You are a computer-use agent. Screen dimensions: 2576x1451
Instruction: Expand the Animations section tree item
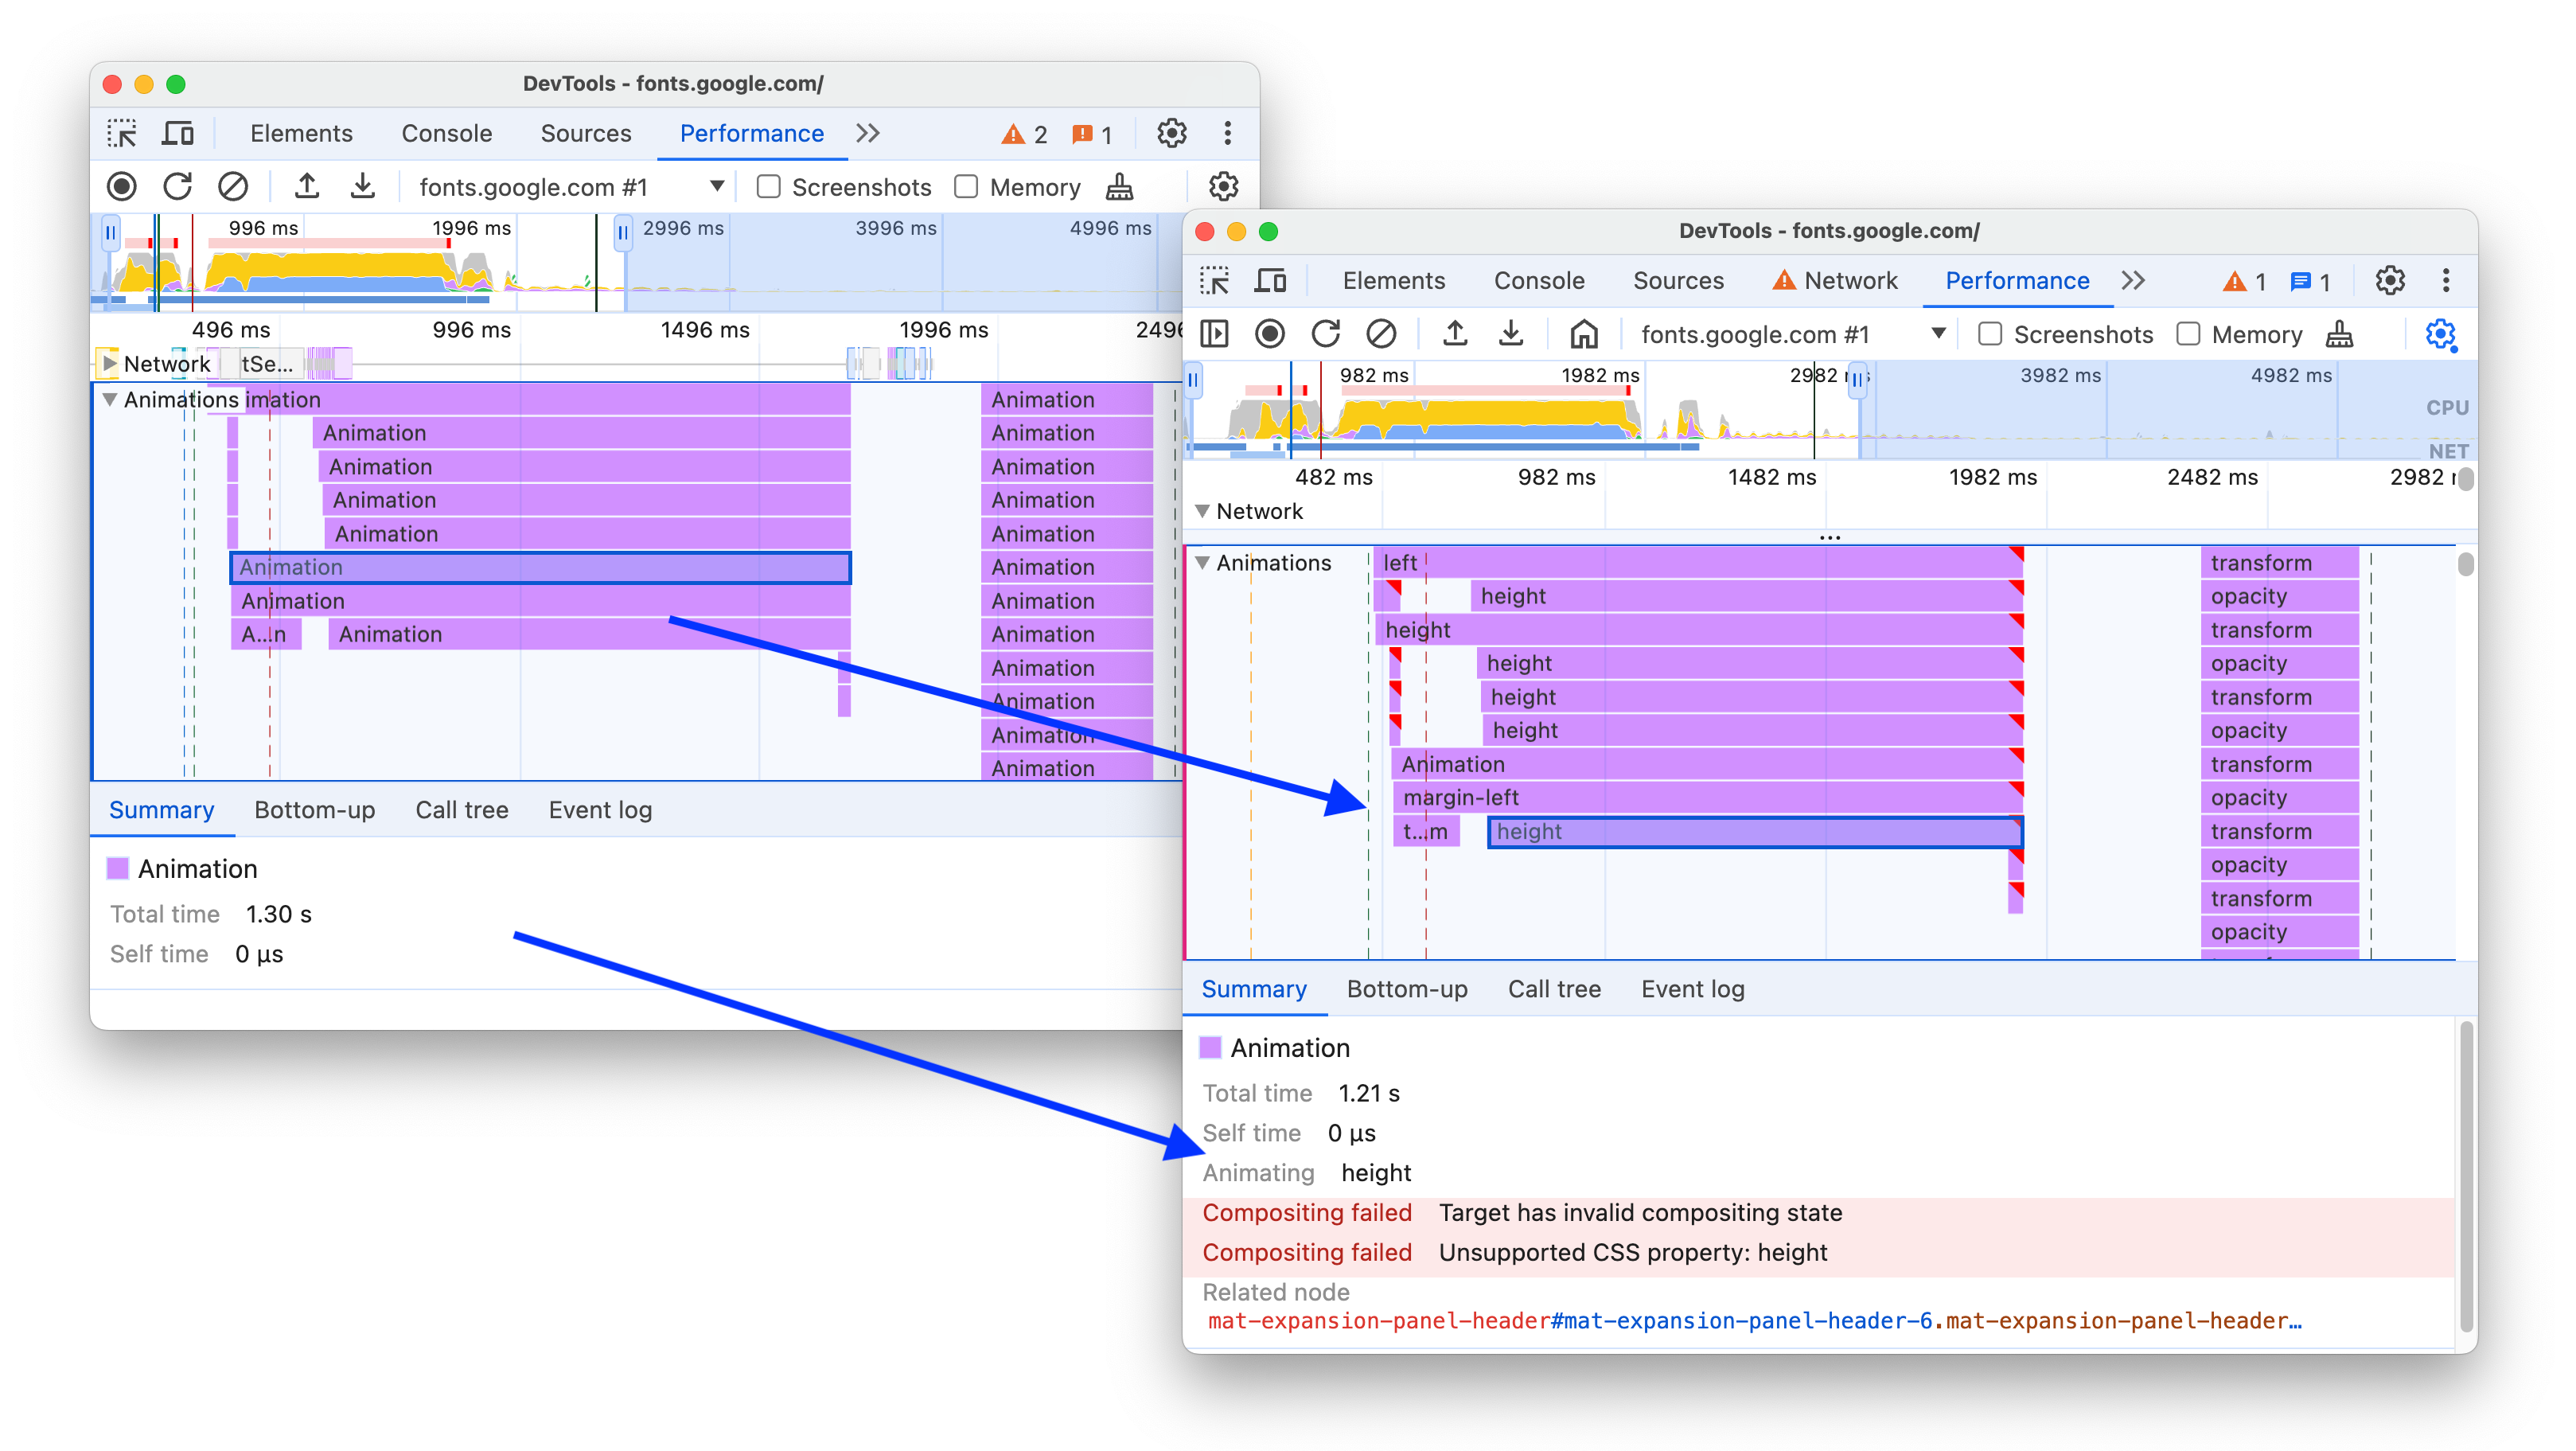[x=1206, y=563]
